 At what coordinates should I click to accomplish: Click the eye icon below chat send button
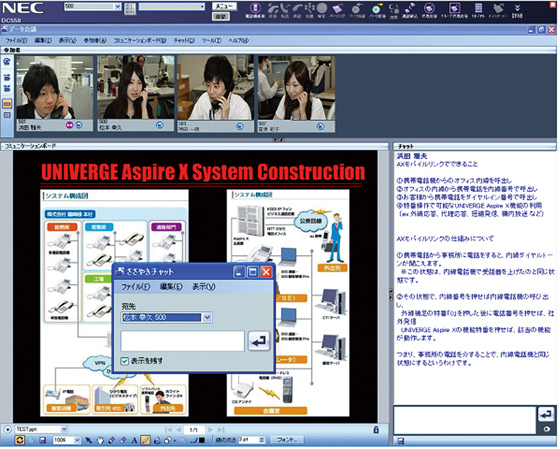click(x=546, y=429)
